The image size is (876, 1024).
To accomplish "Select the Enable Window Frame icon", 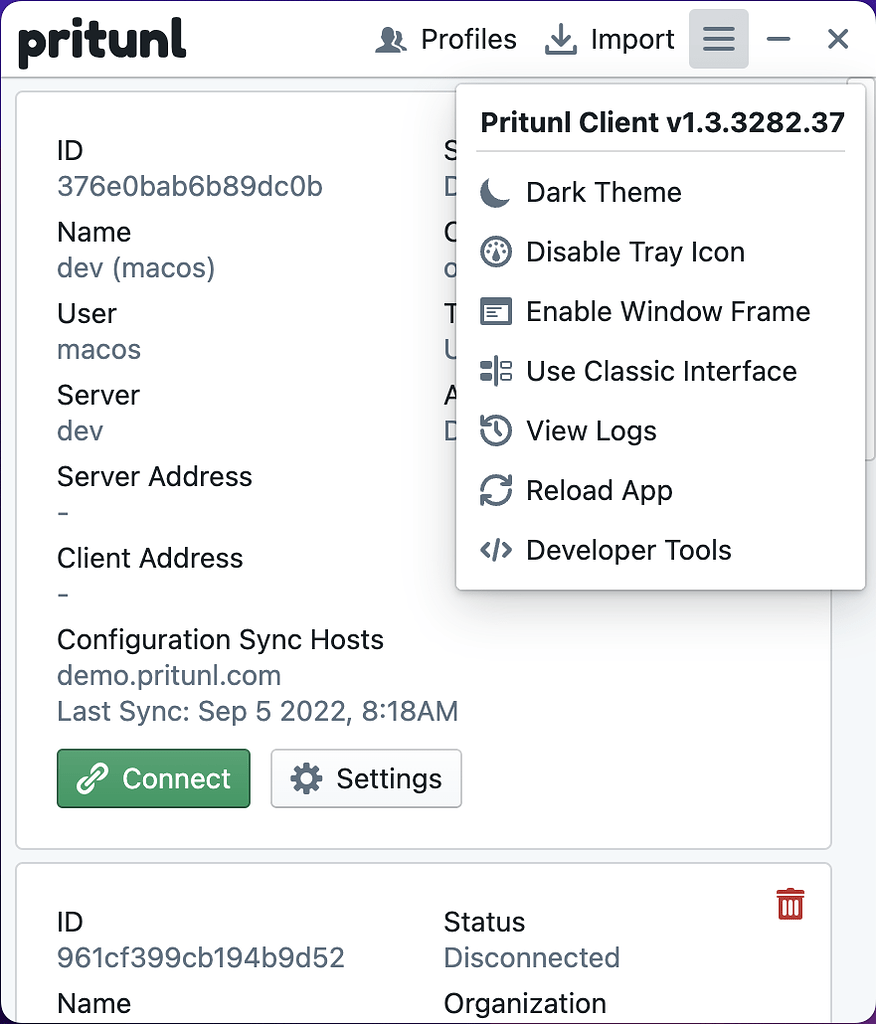I will 497,311.
